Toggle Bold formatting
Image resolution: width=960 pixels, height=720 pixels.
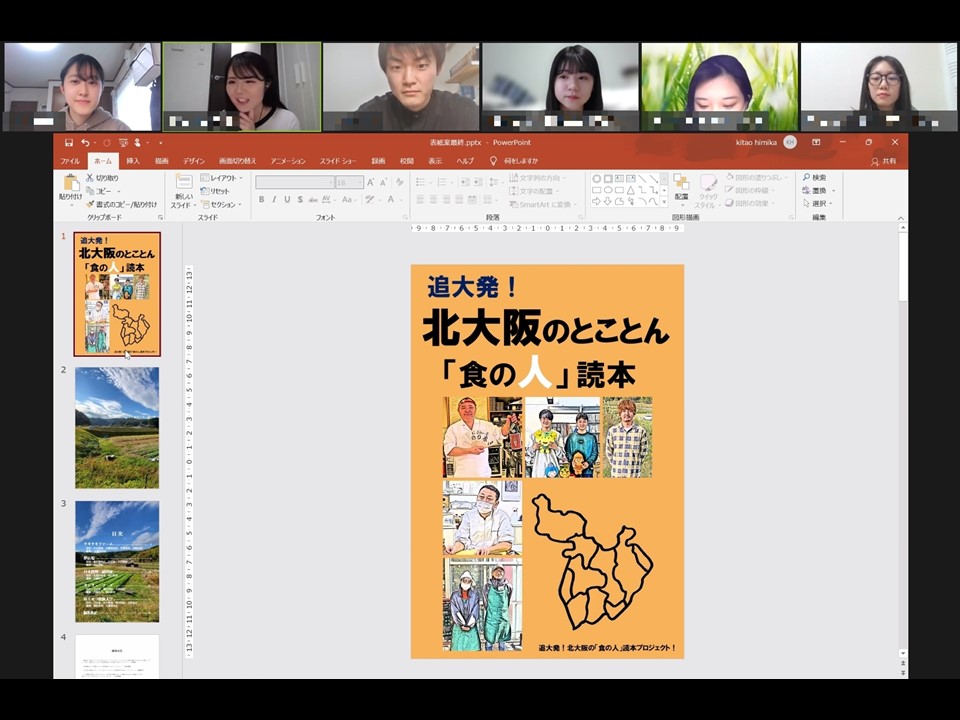pos(261,200)
